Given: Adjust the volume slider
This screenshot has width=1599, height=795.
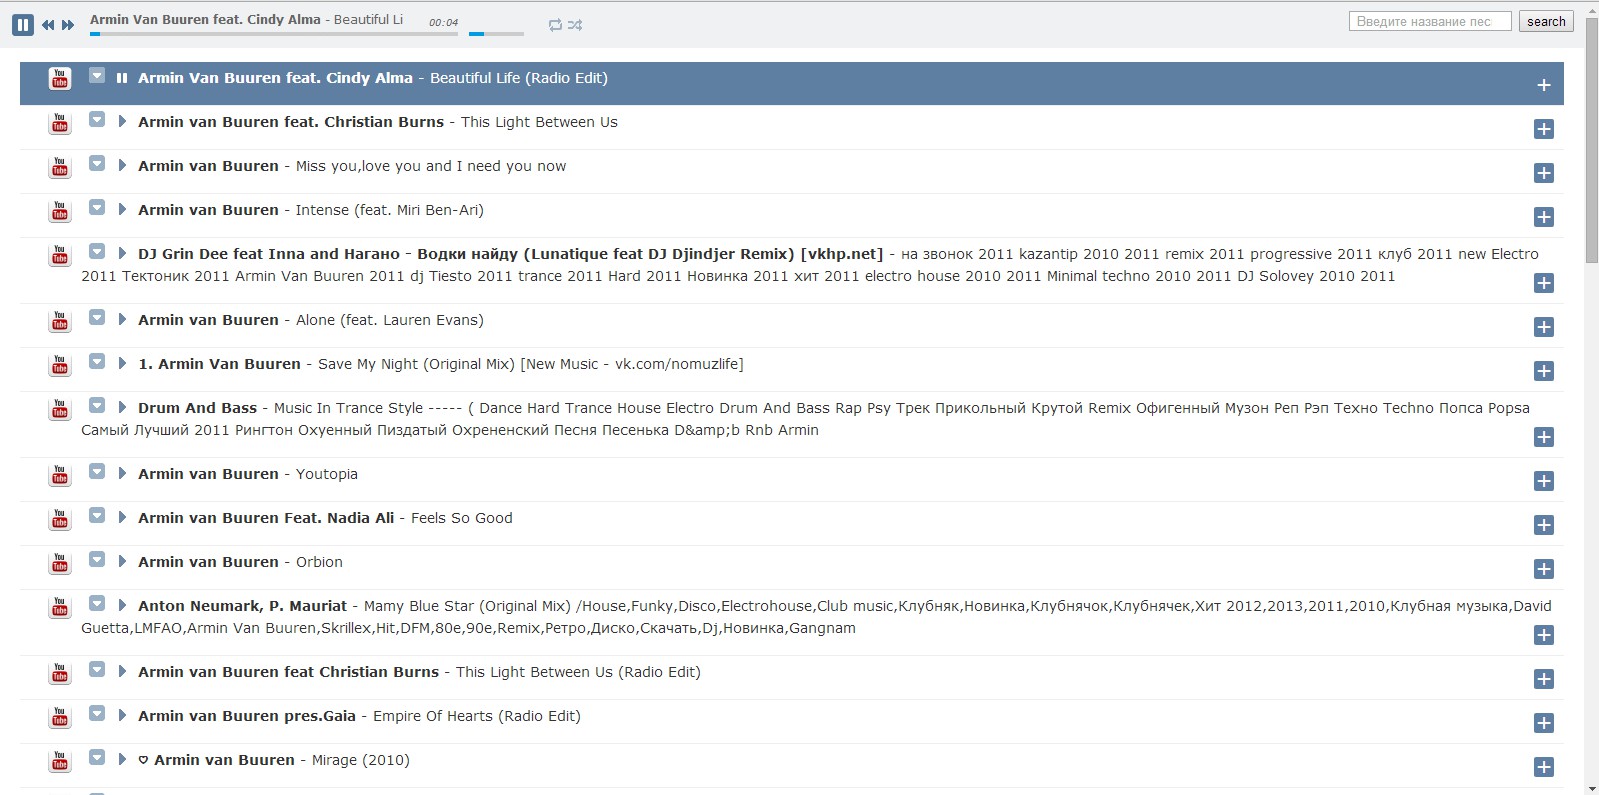Looking at the screenshot, I should tap(496, 34).
